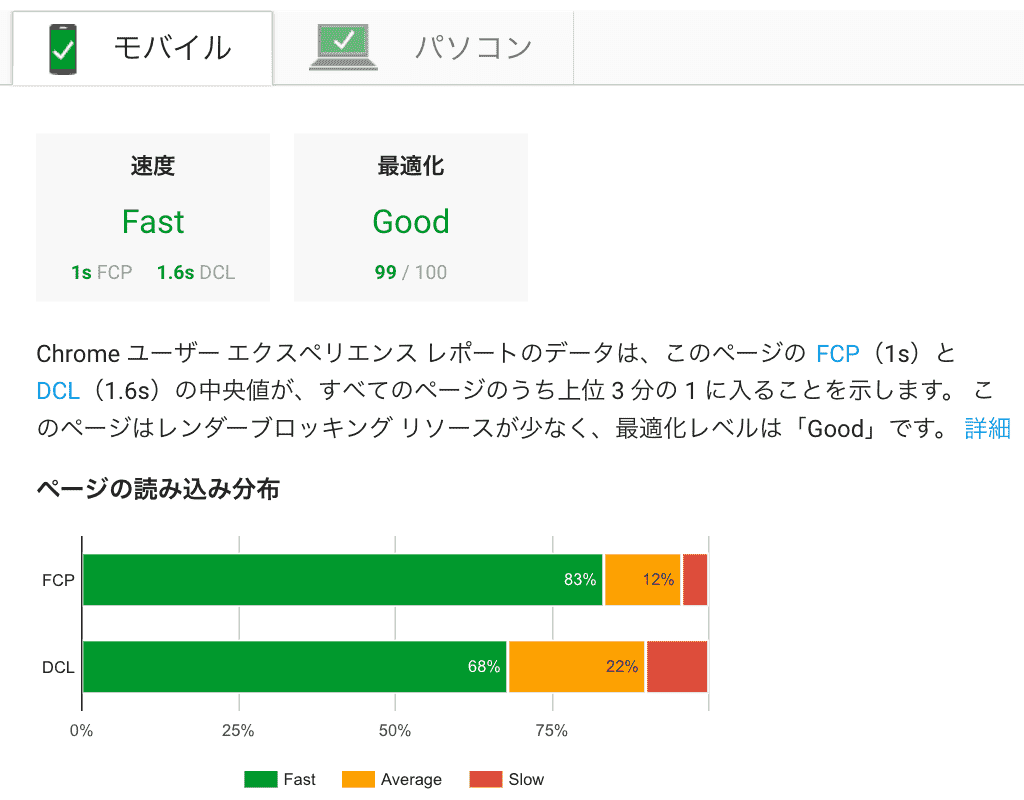The image size is (1024, 800).
Task: Open the DCL link in description
Action: [x=57, y=391]
